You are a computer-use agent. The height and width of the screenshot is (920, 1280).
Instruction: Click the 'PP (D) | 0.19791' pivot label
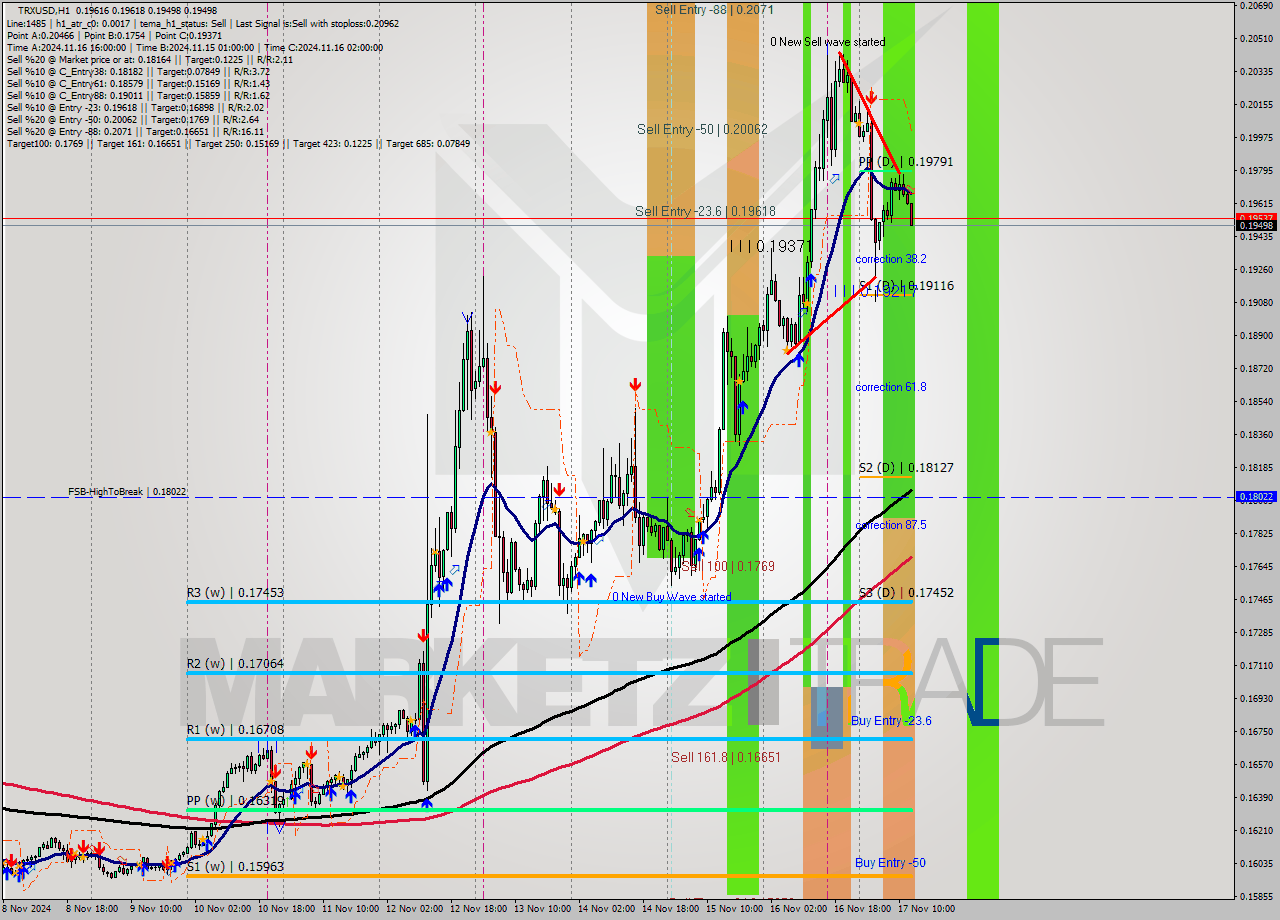coord(905,161)
